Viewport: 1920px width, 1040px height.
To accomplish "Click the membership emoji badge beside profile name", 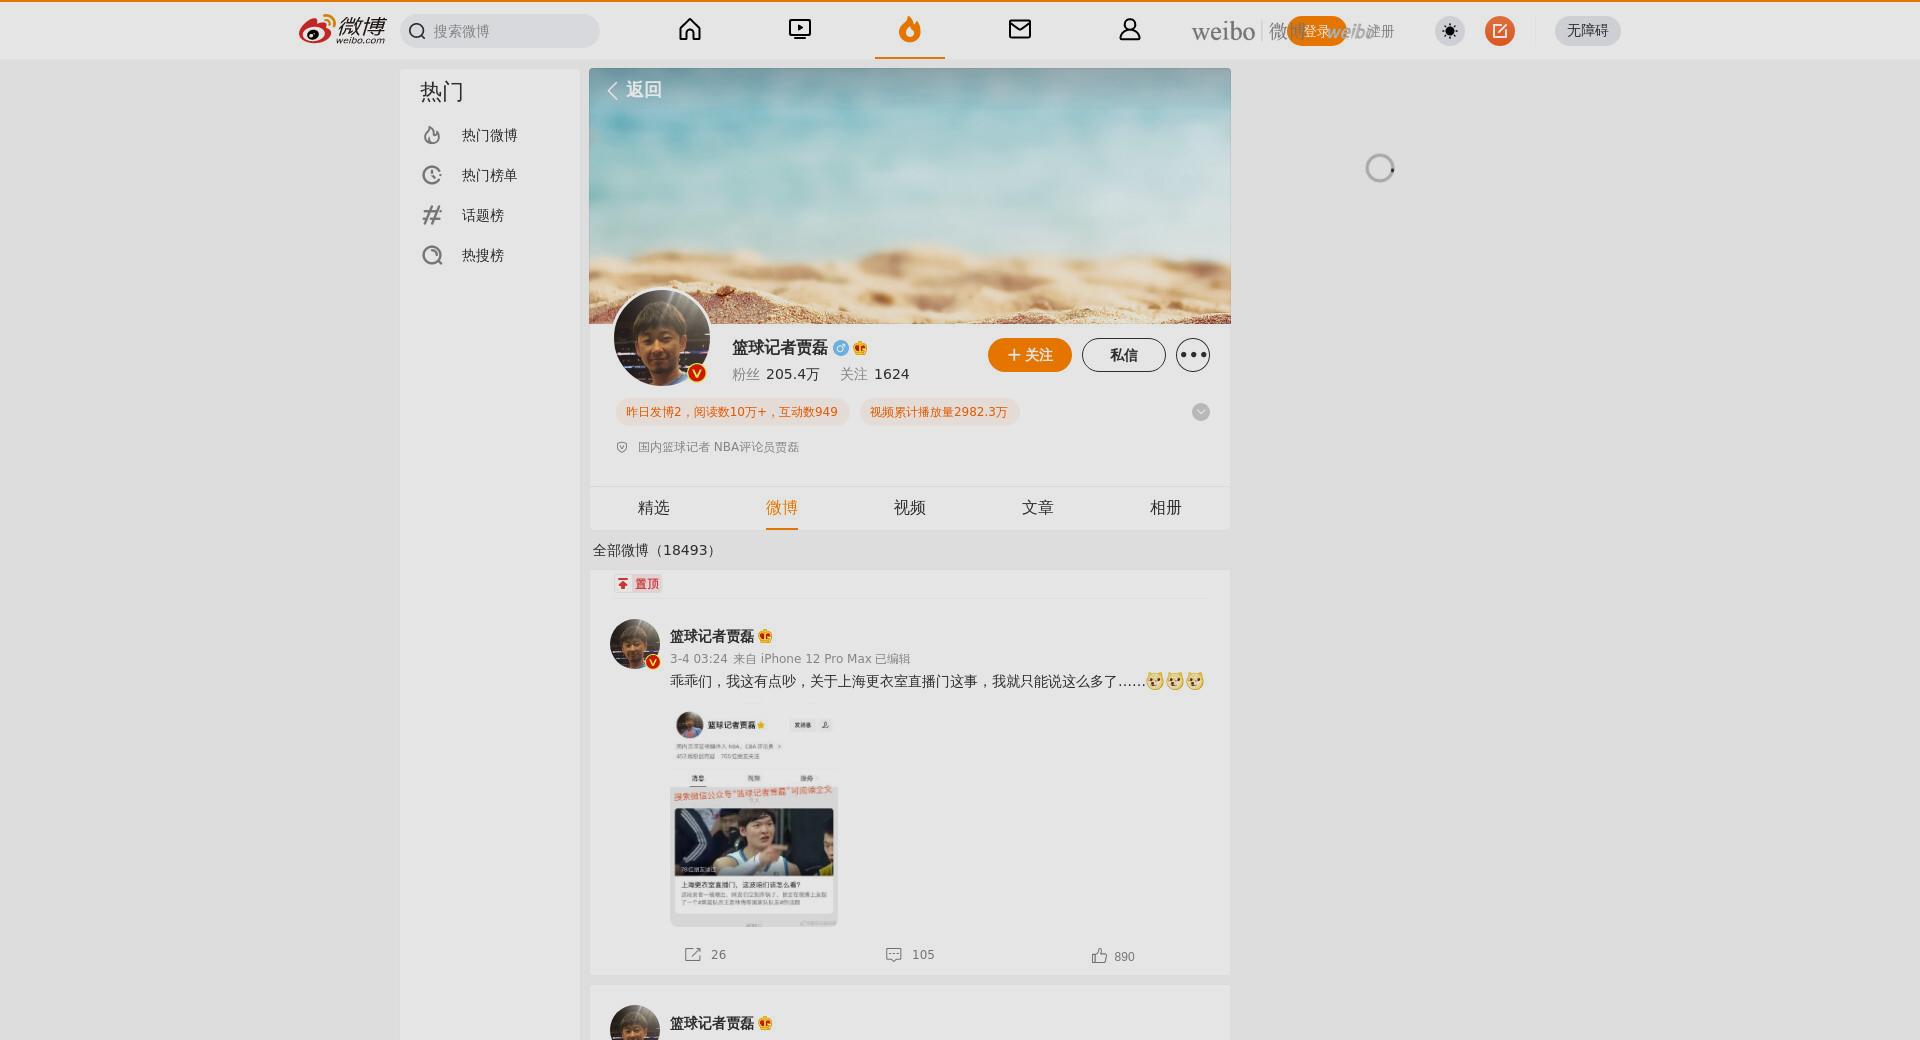I will click(860, 348).
